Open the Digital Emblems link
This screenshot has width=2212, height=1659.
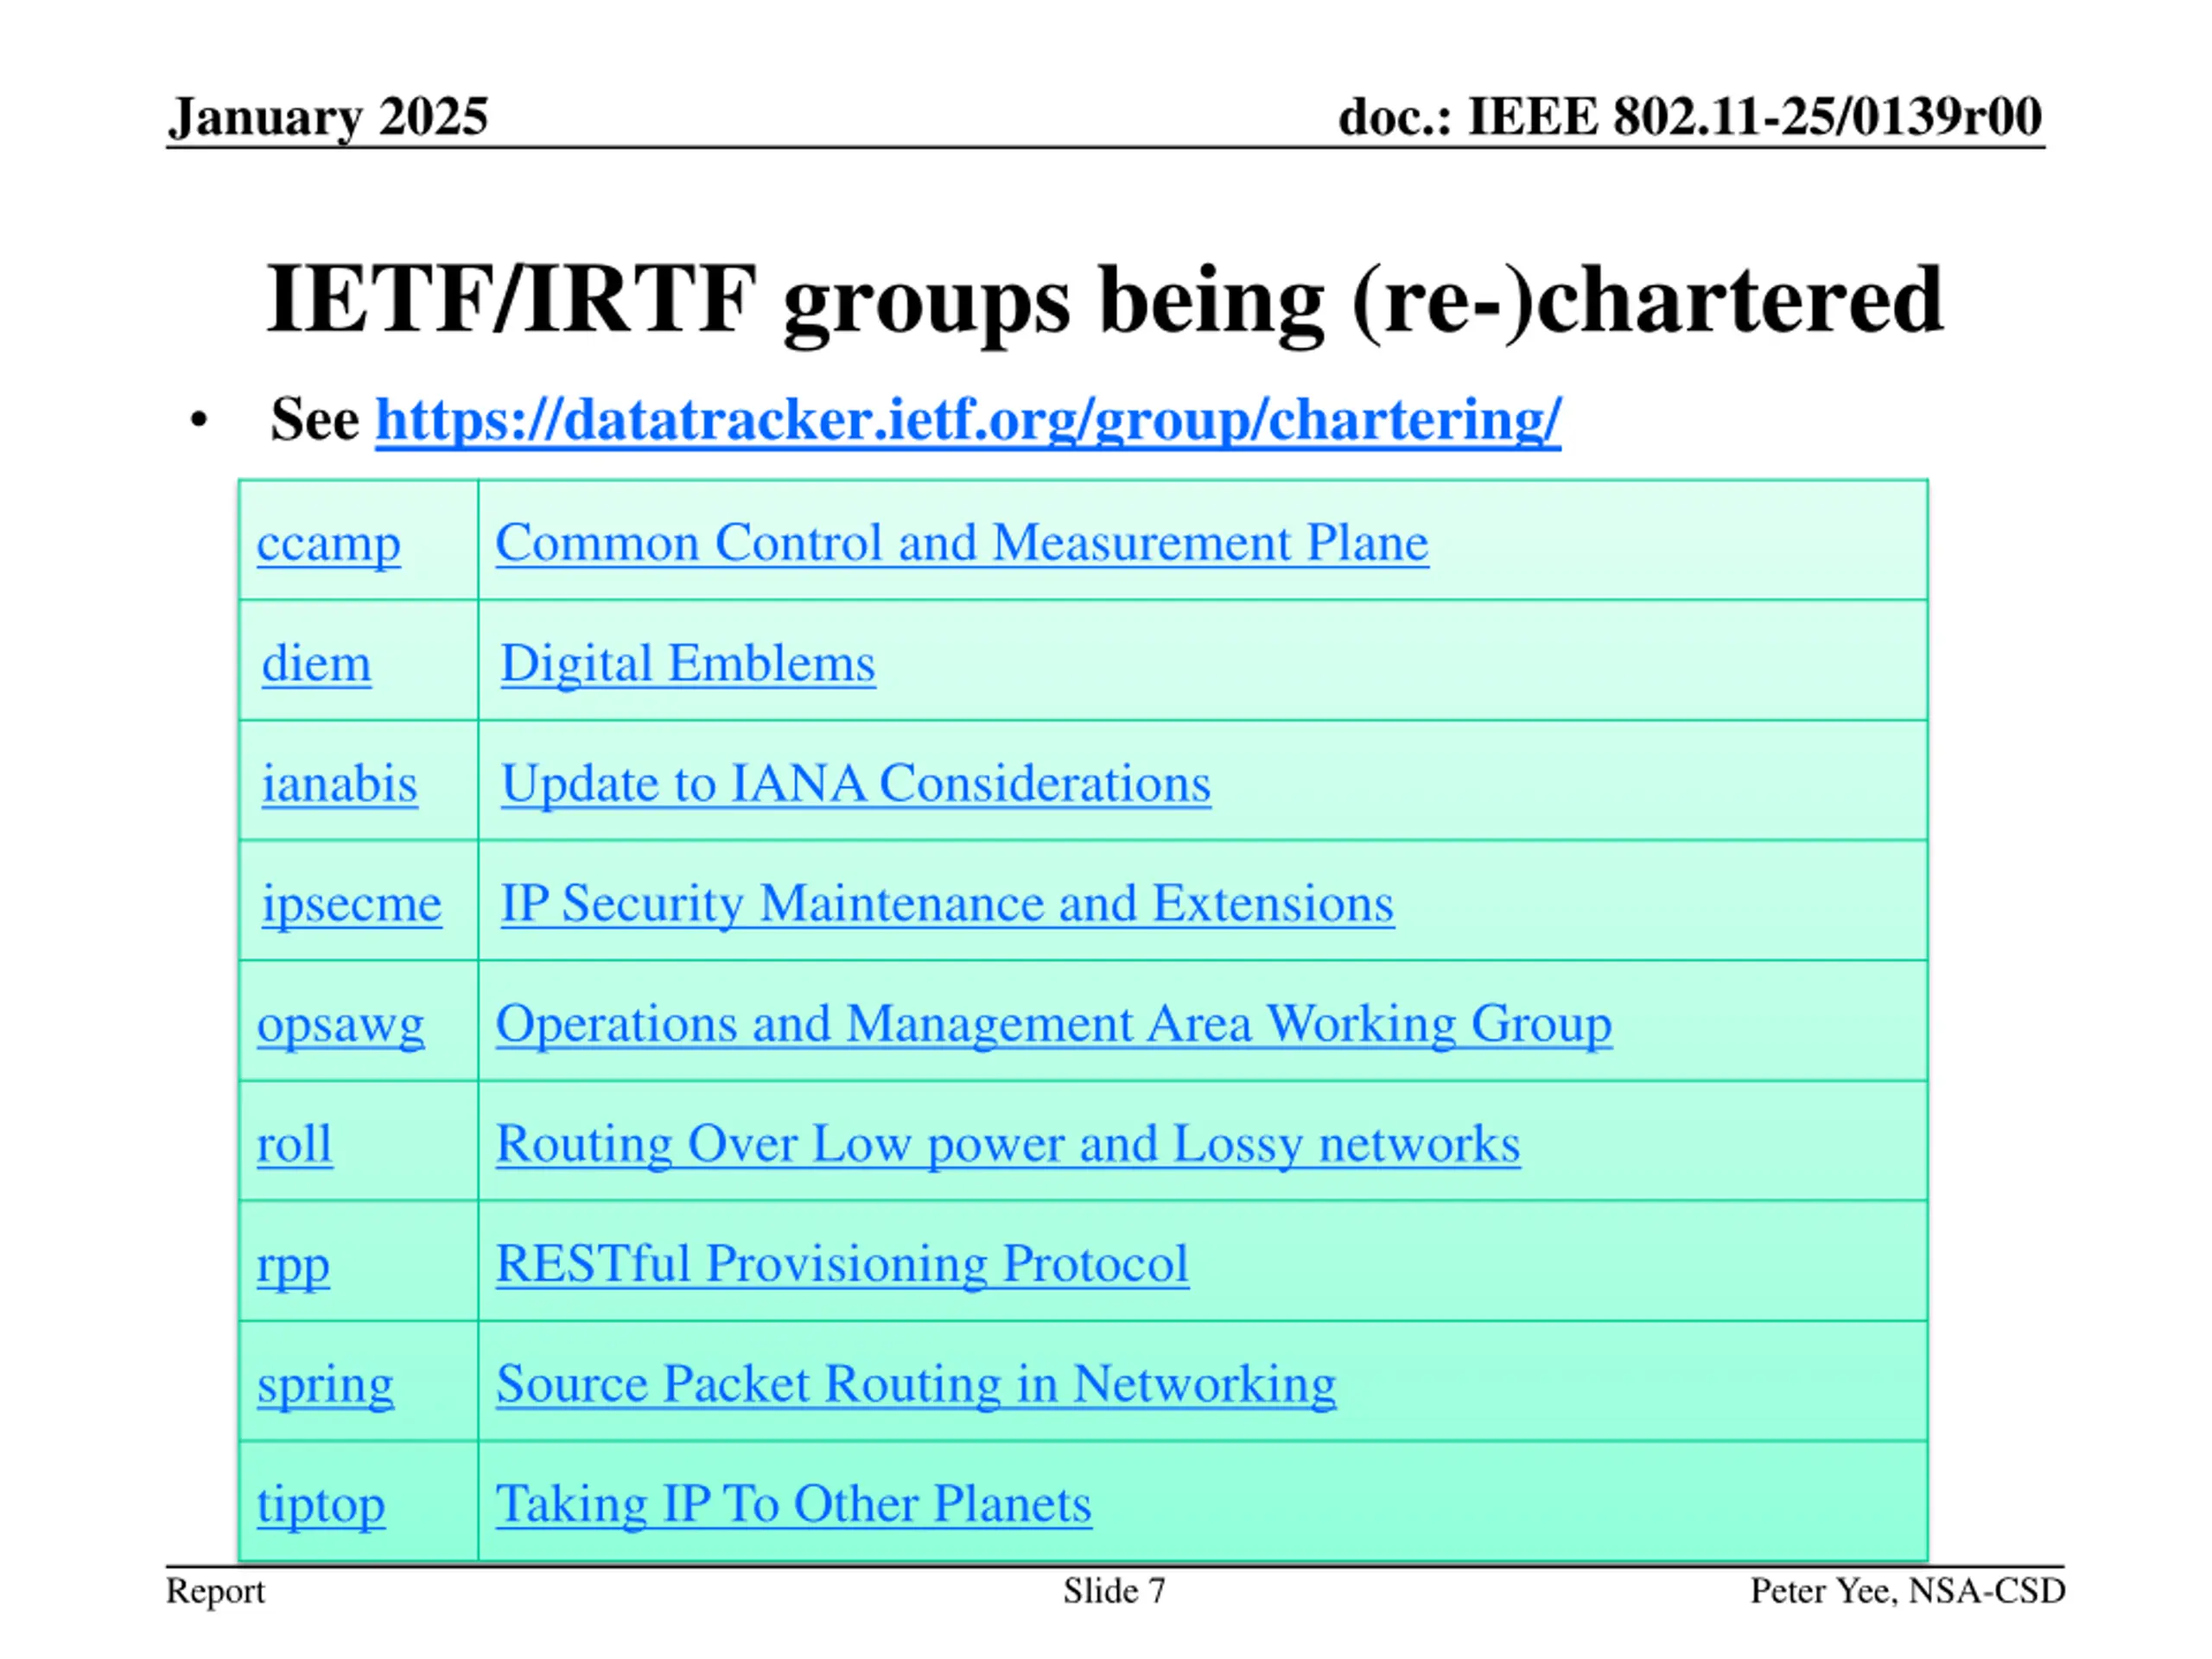(687, 663)
